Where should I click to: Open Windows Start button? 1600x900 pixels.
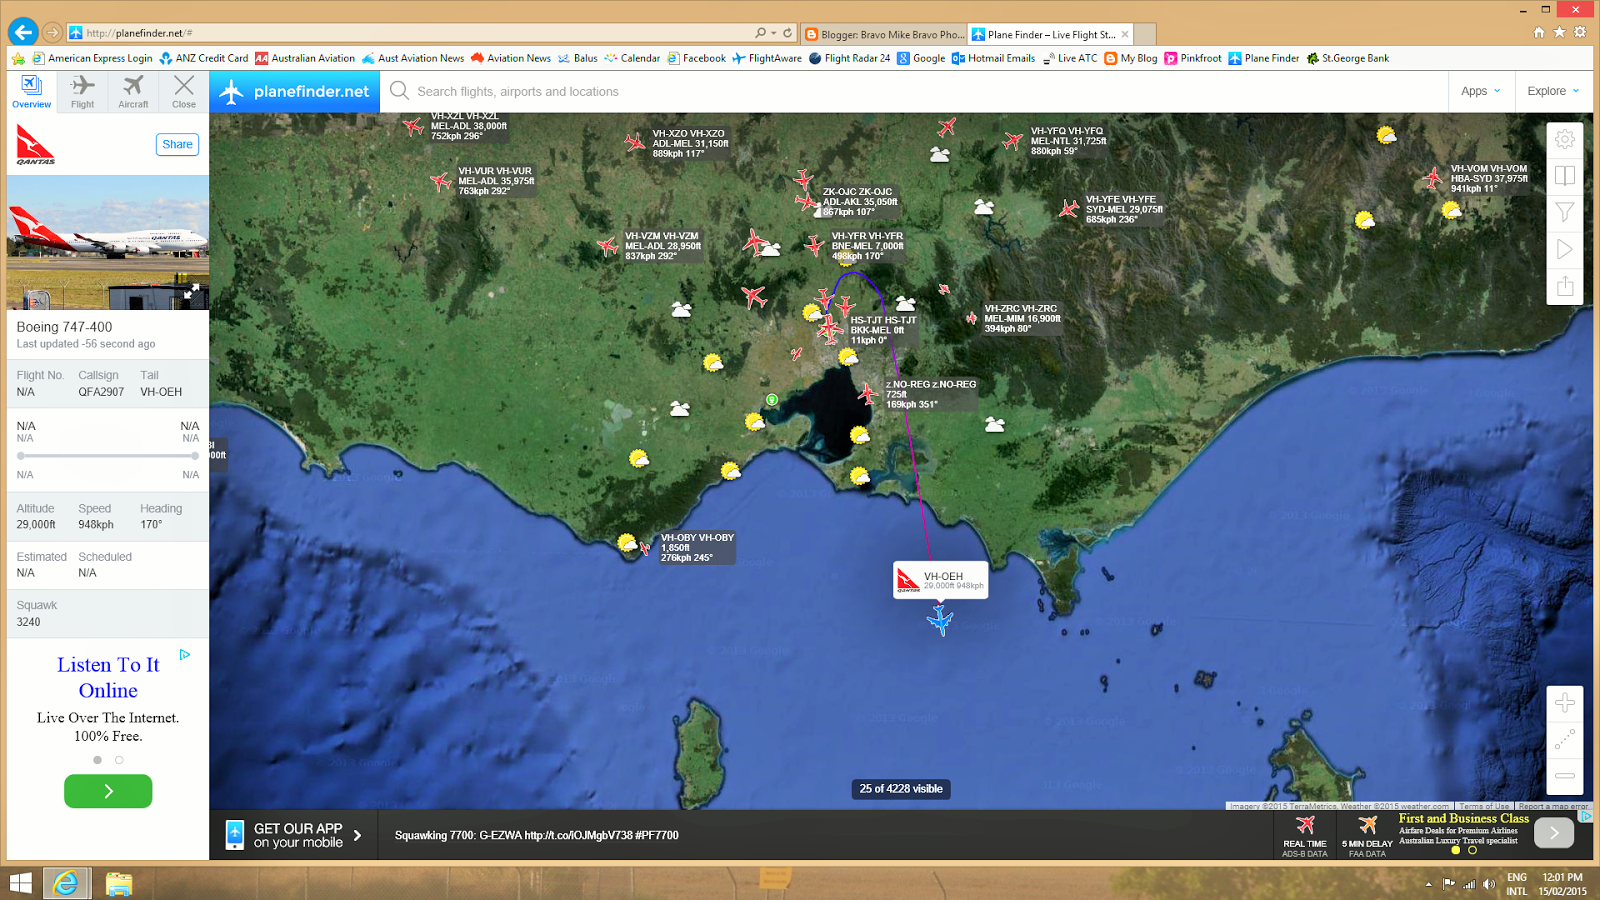coord(20,884)
